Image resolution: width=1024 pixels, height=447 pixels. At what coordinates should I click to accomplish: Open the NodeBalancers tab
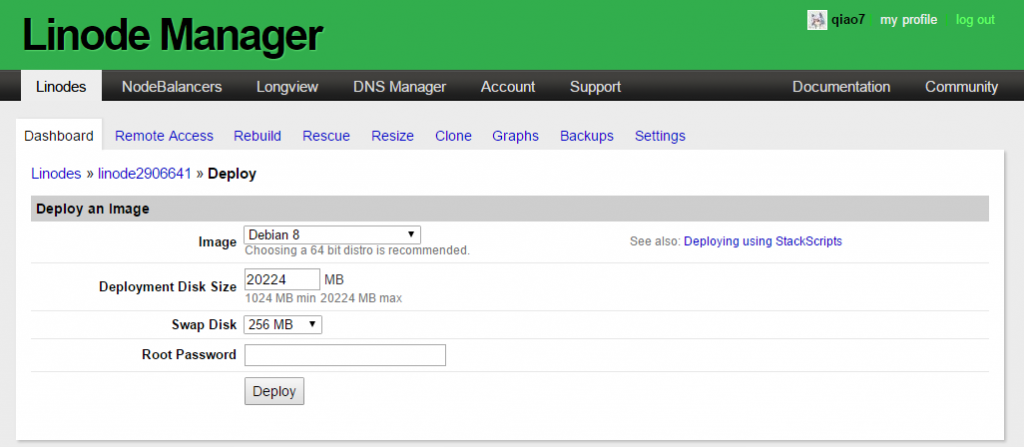pyautogui.click(x=172, y=86)
